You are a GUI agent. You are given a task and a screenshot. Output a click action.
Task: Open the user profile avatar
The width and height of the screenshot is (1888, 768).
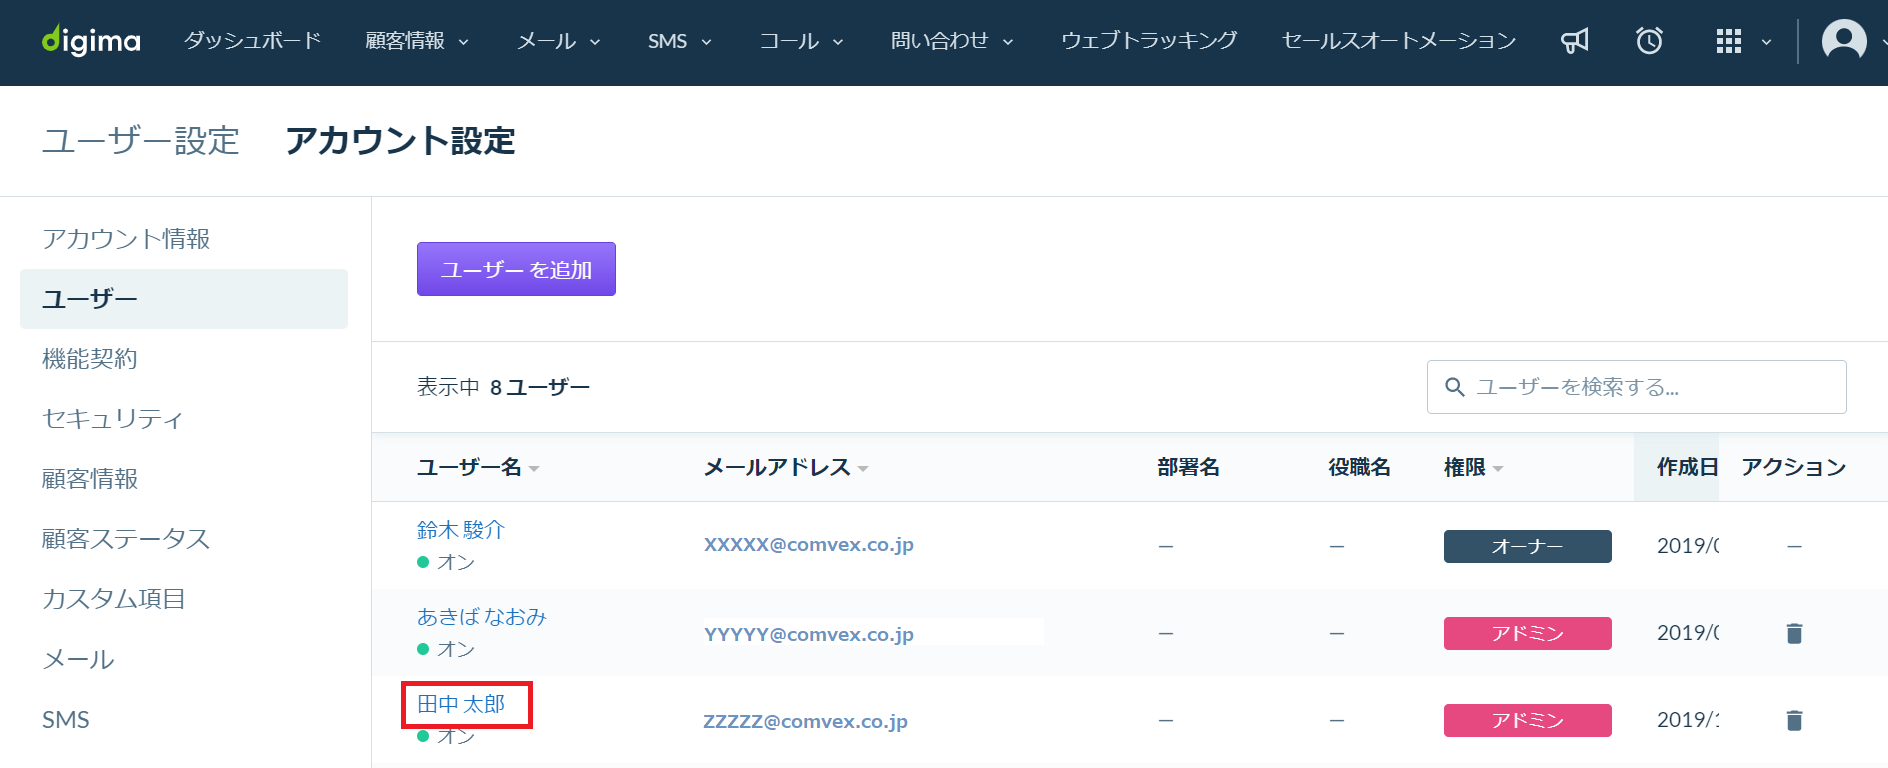1844,41
